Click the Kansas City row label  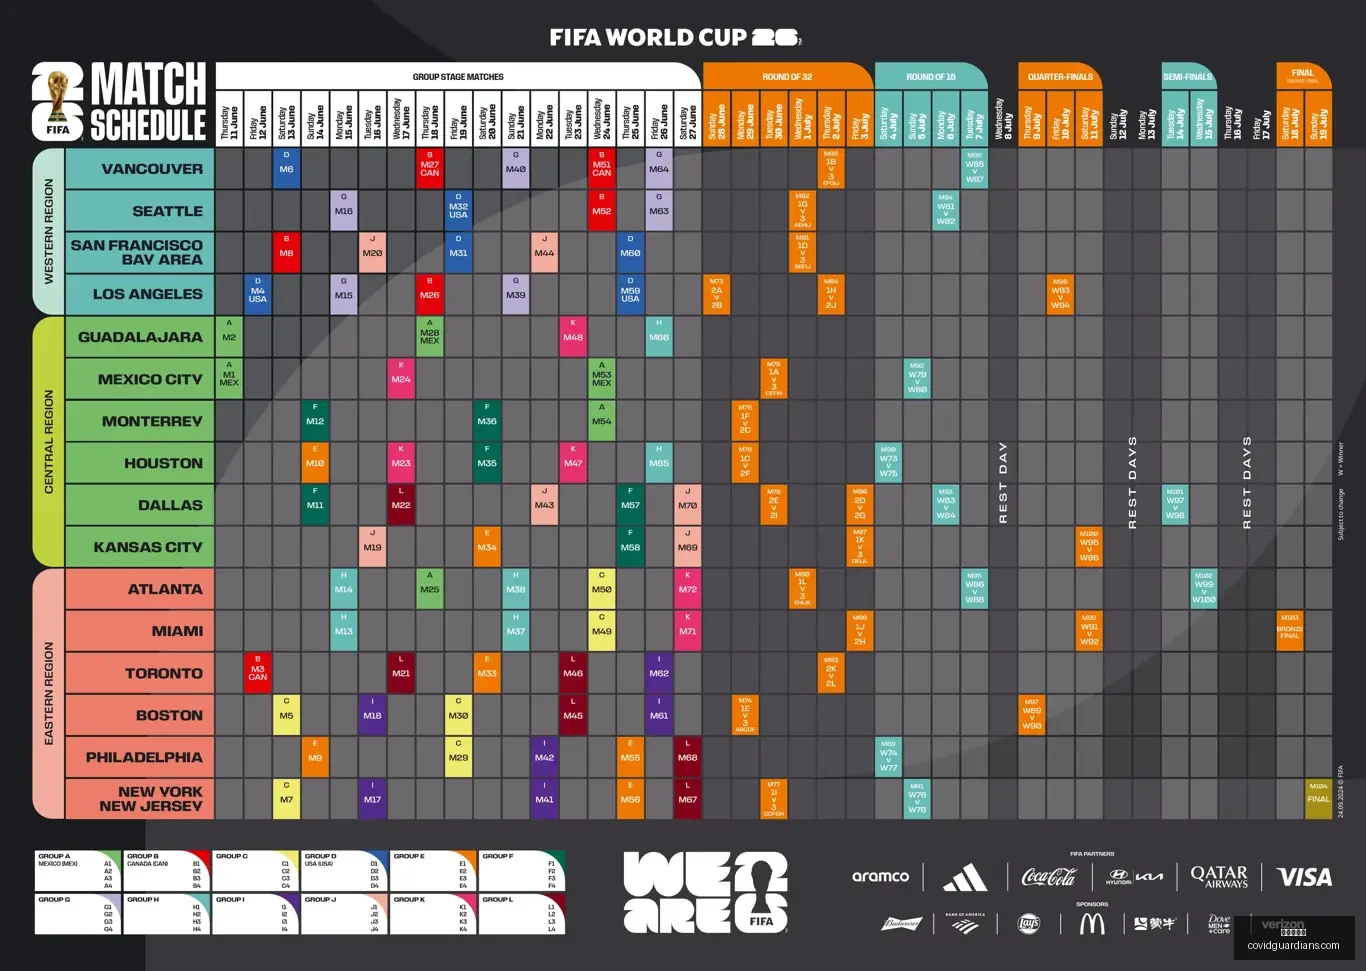140,547
